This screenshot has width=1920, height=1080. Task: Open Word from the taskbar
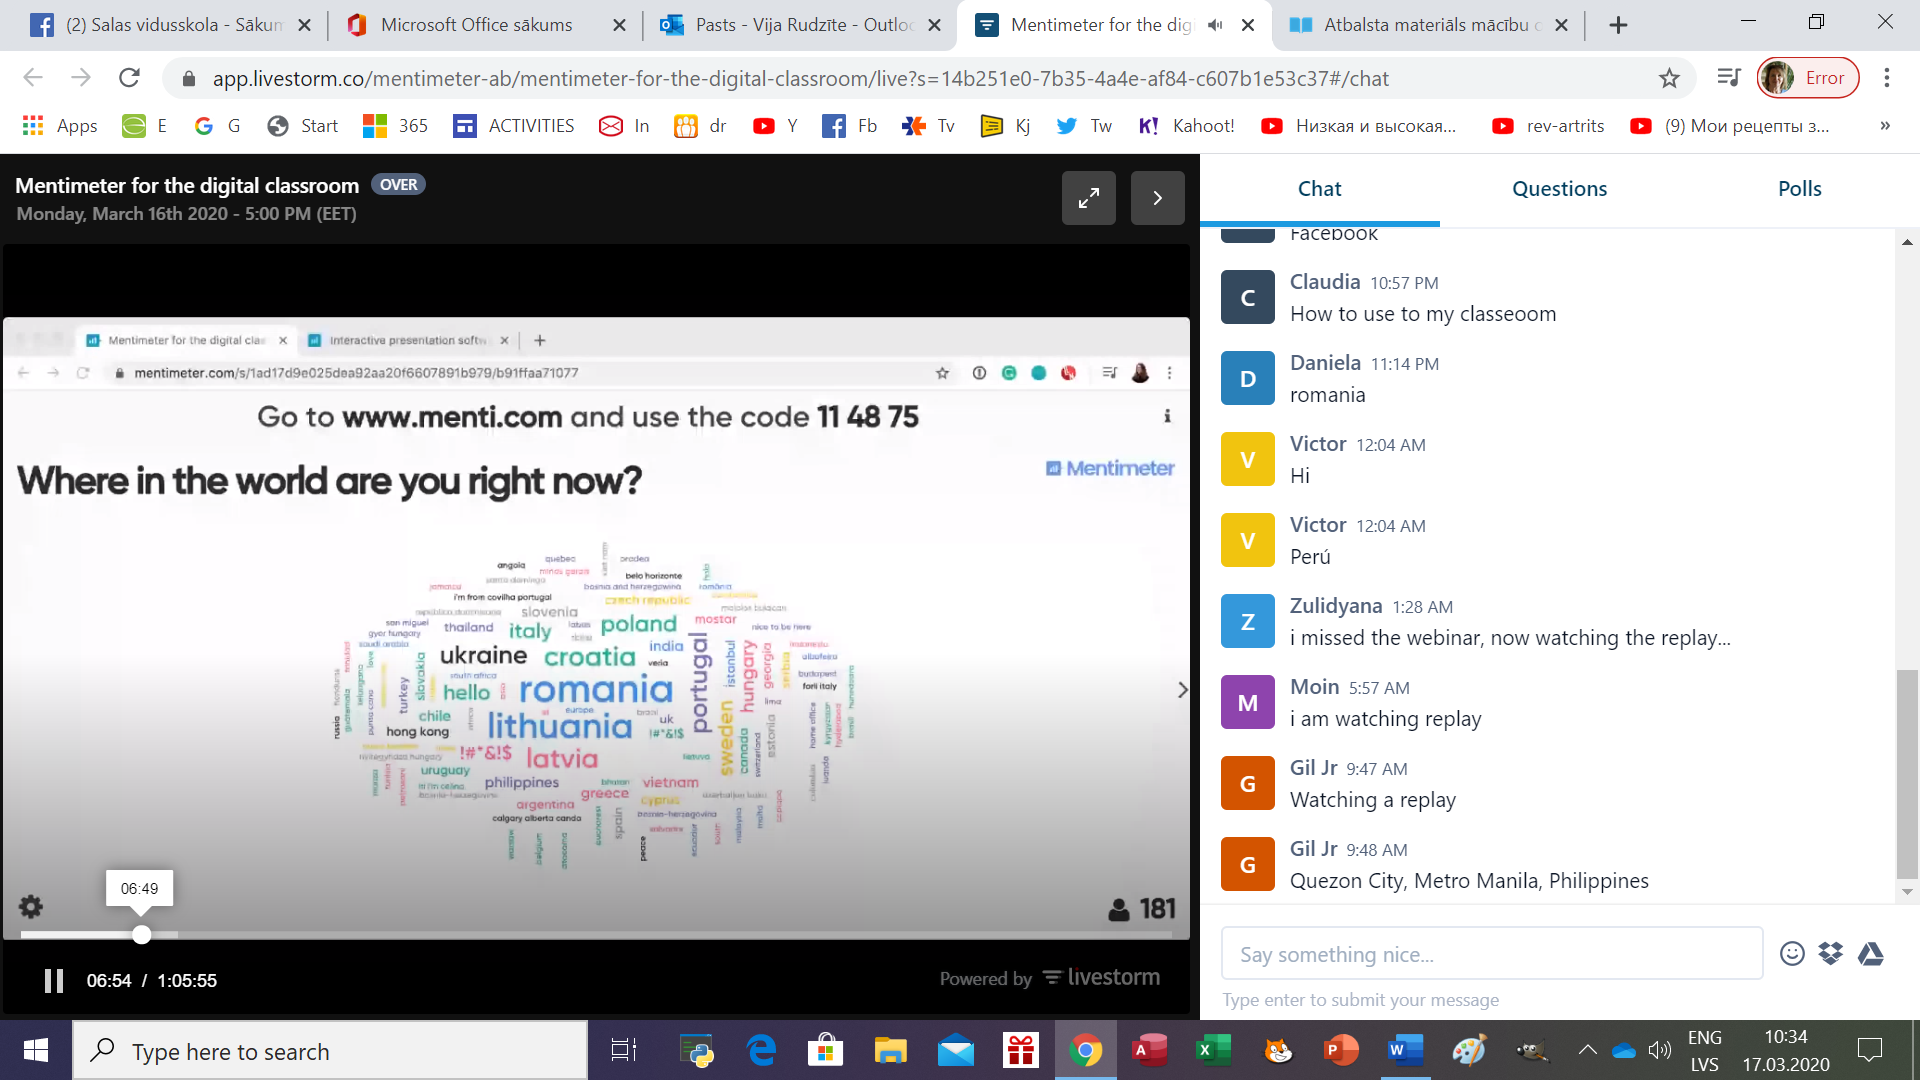pyautogui.click(x=1405, y=1050)
